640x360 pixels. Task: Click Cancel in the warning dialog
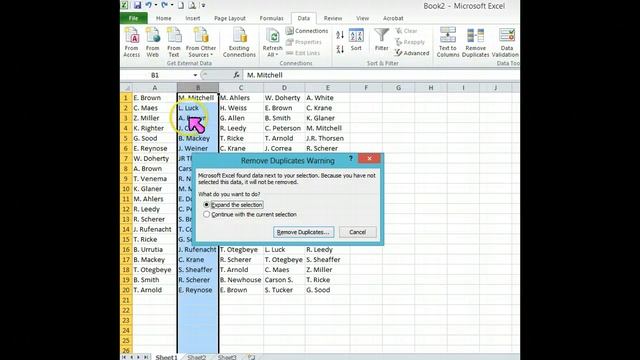[358, 232]
